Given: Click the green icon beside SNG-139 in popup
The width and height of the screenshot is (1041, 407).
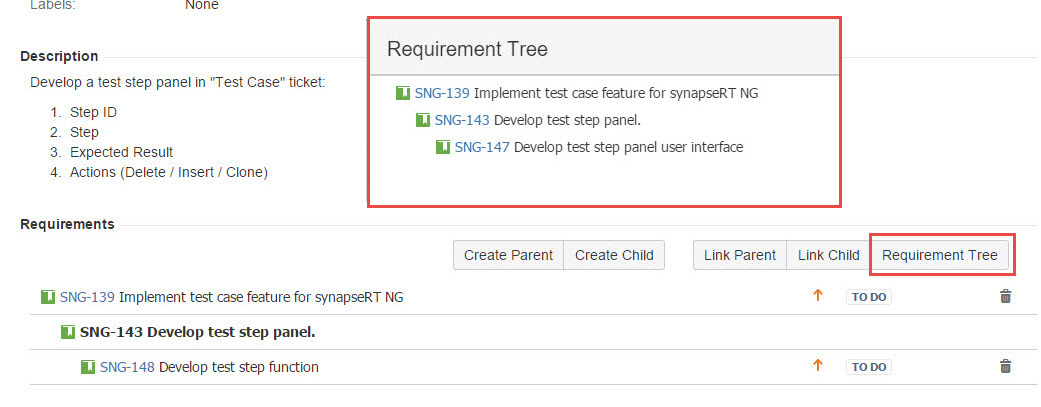Looking at the screenshot, I should (403, 93).
